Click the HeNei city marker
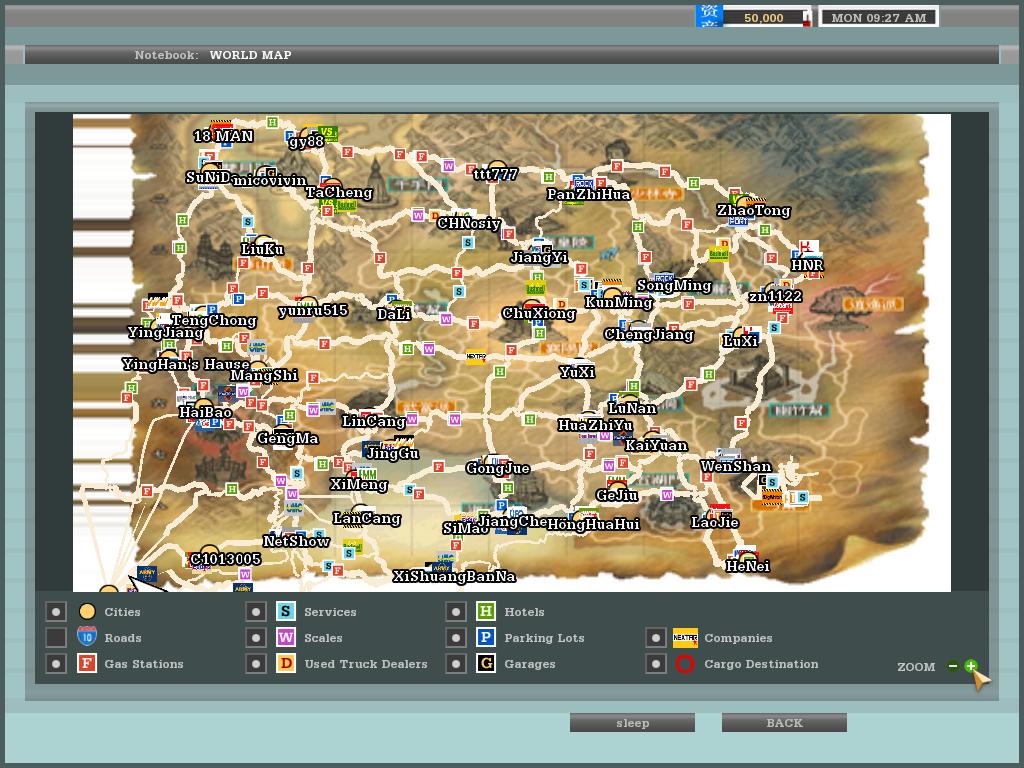 [x=747, y=556]
